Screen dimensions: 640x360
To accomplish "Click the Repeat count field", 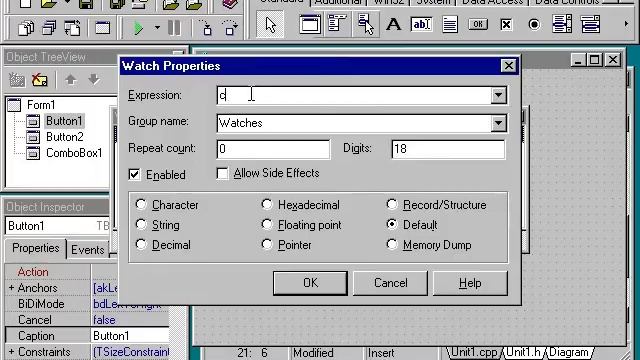I will tap(273, 149).
